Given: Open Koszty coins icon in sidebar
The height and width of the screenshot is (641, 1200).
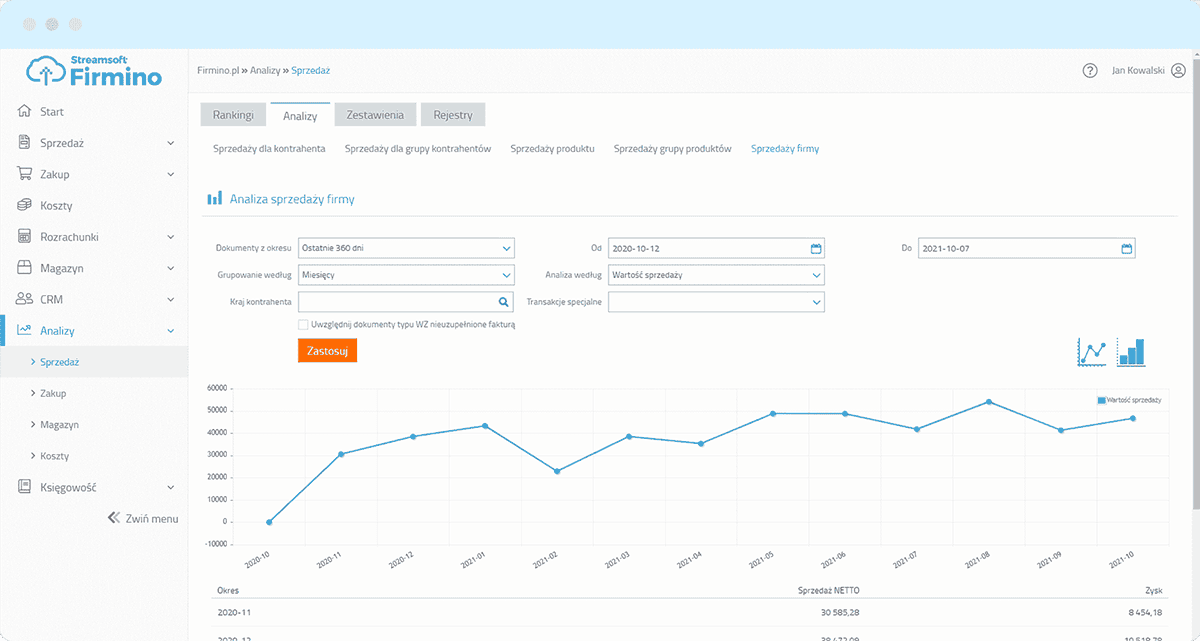Looking at the screenshot, I should (x=26, y=205).
